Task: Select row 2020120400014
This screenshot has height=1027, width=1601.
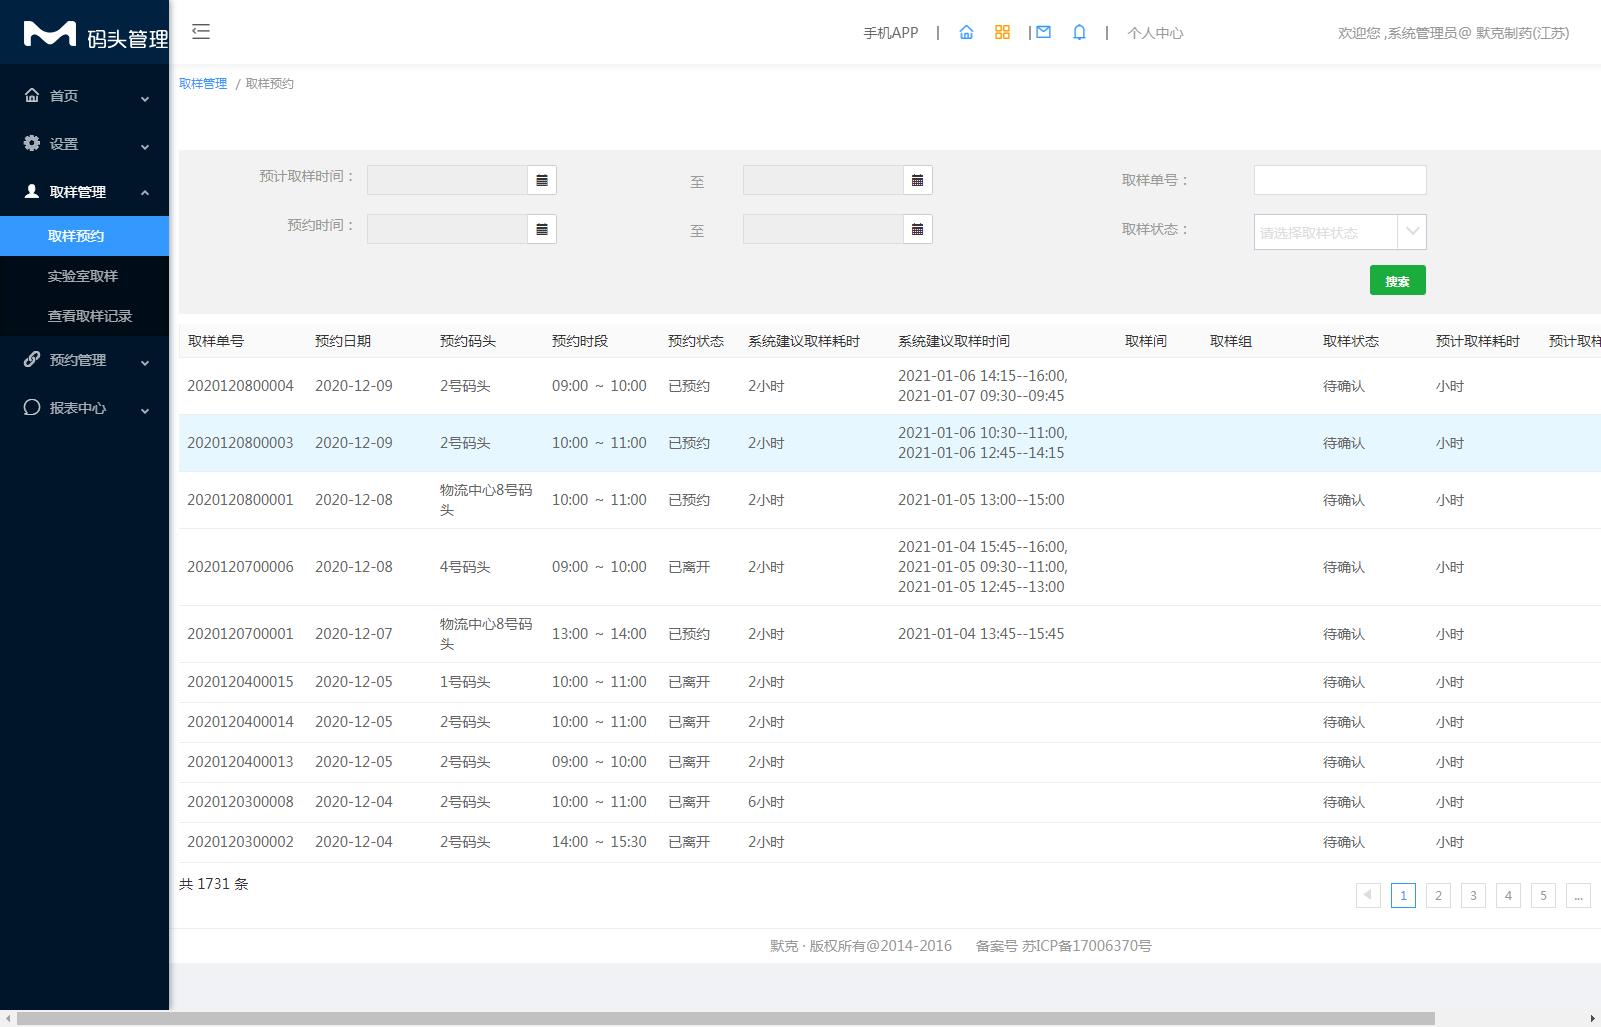Action: [x=890, y=722]
